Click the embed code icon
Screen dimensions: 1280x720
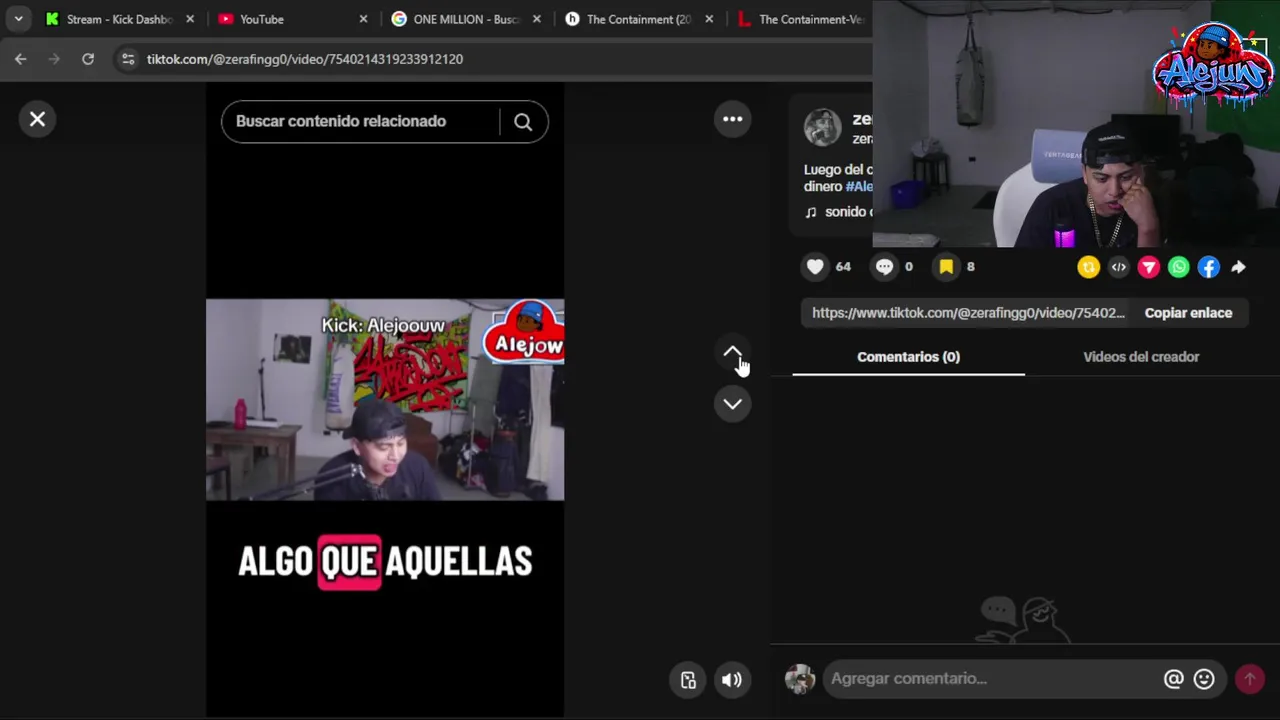(x=1119, y=267)
